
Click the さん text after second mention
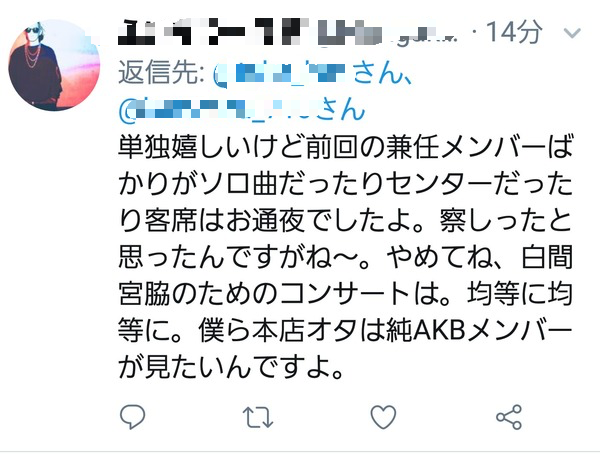(341, 109)
